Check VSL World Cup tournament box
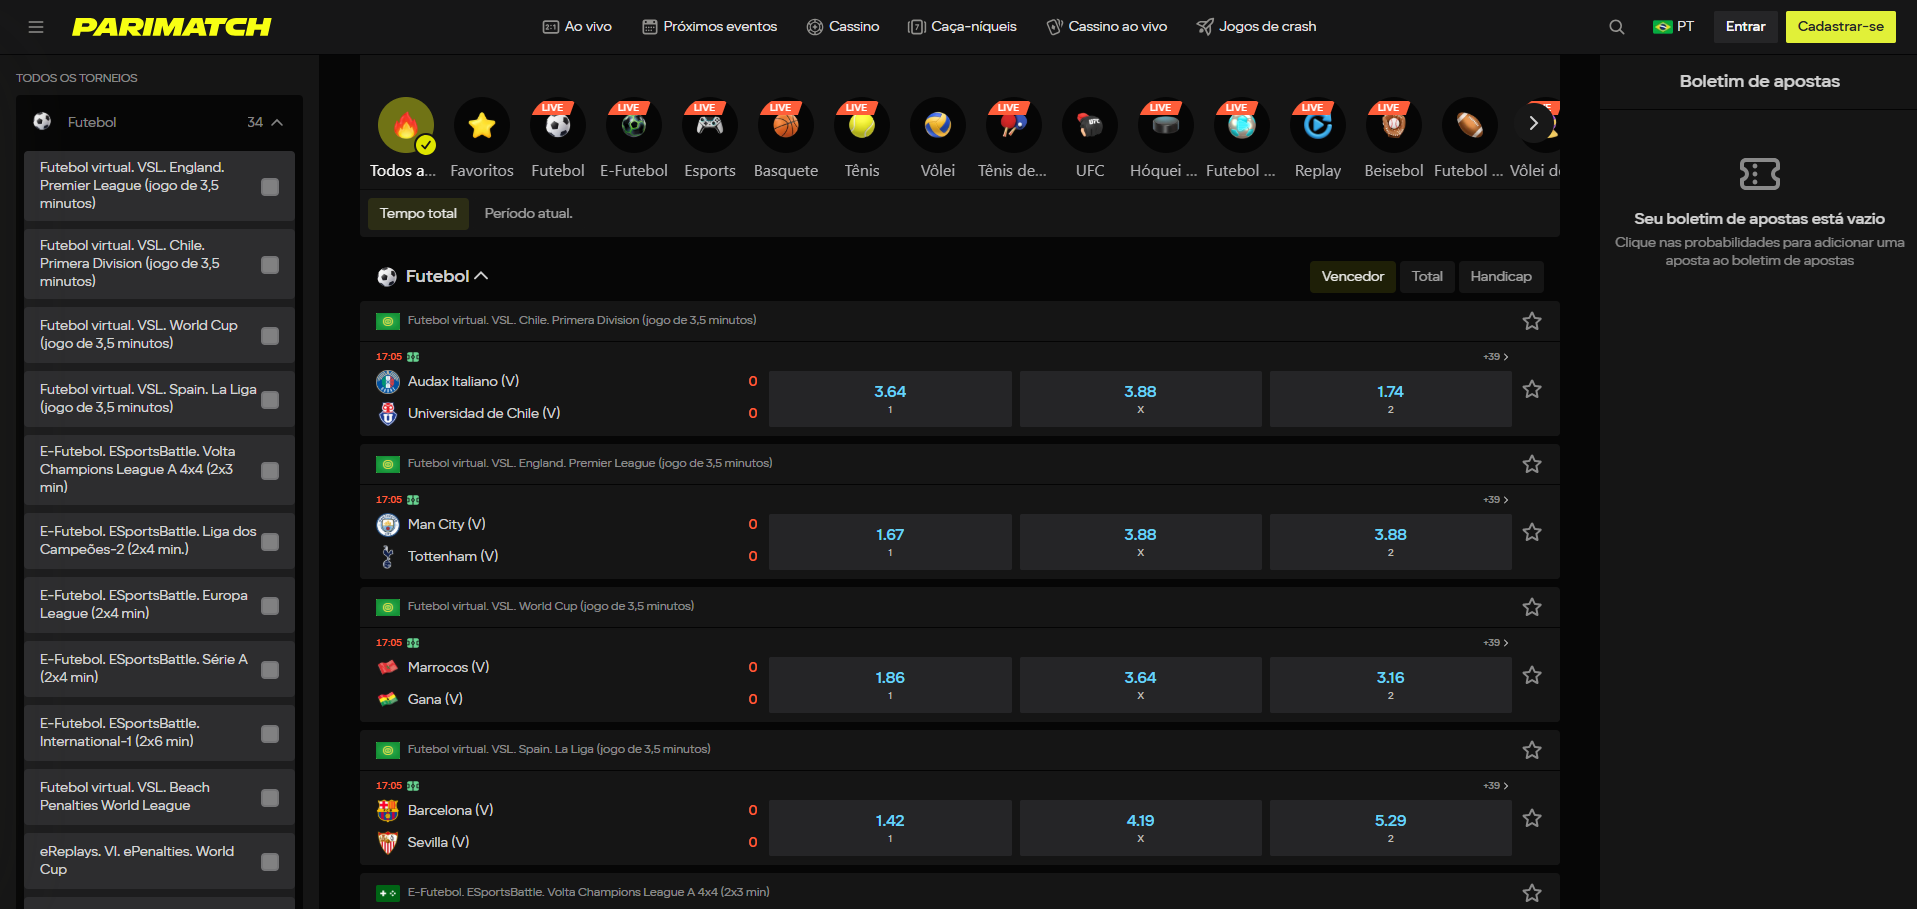1917x909 pixels. point(270,336)
